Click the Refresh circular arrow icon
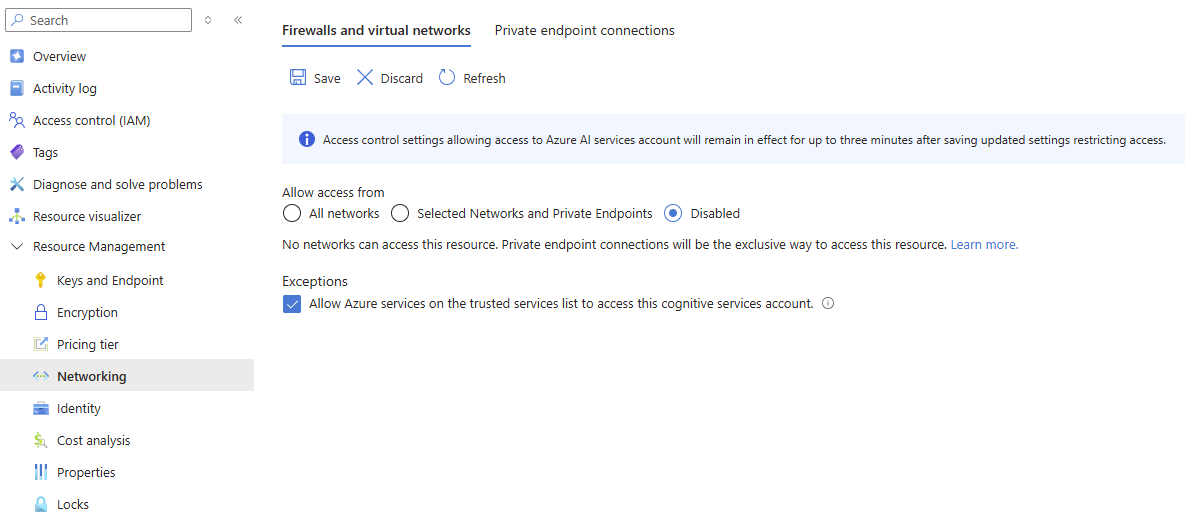The height and width of the screenshot is (523, 1185). (447, 78)
